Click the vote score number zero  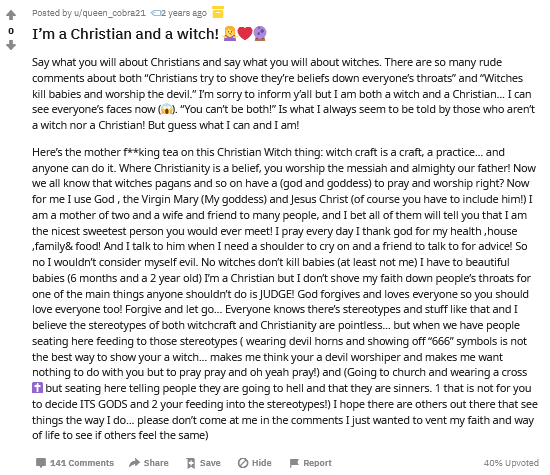click(x=11, y=31)
